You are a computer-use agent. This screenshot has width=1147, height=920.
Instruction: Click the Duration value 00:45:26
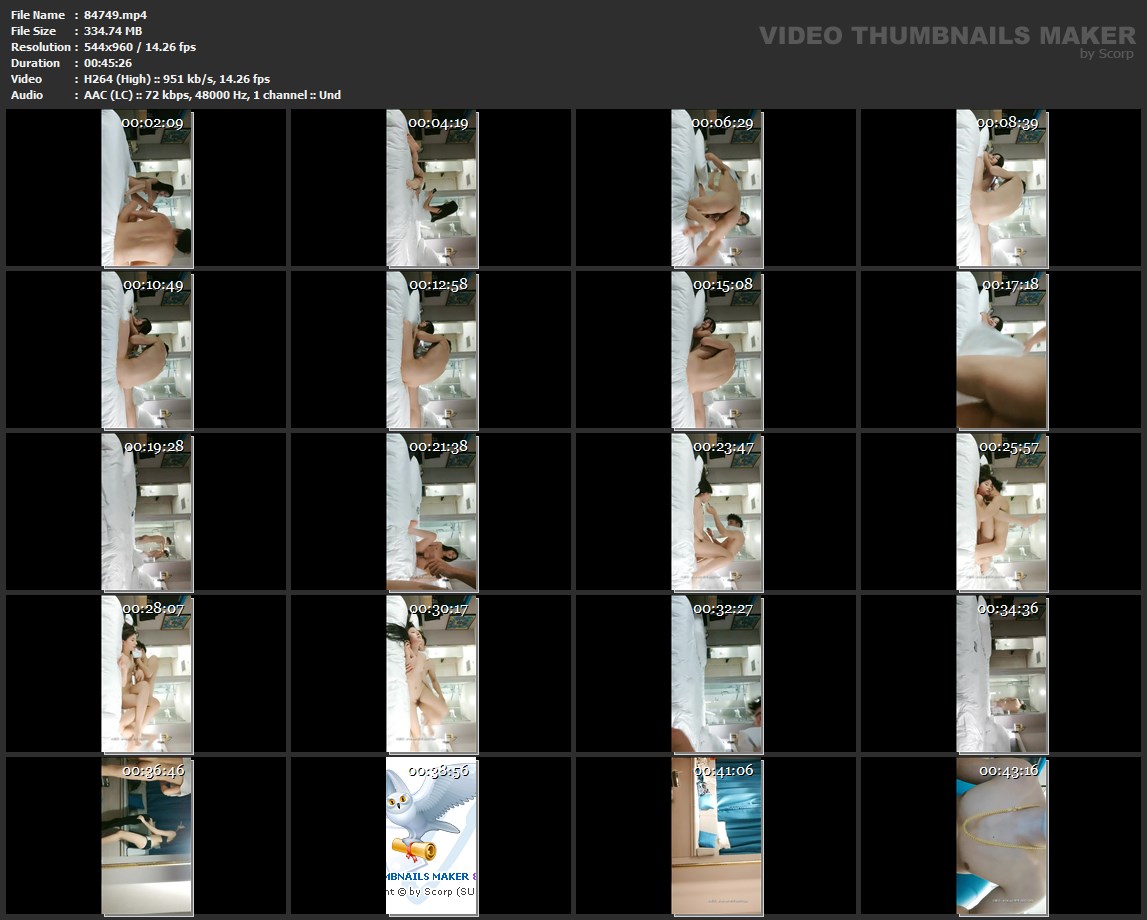tap(108, 63)
